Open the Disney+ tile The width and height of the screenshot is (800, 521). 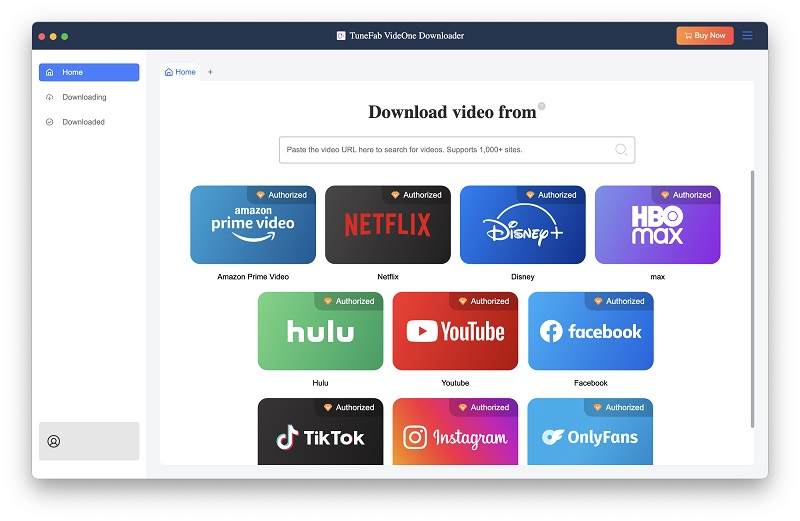click(x=522, y=225)
